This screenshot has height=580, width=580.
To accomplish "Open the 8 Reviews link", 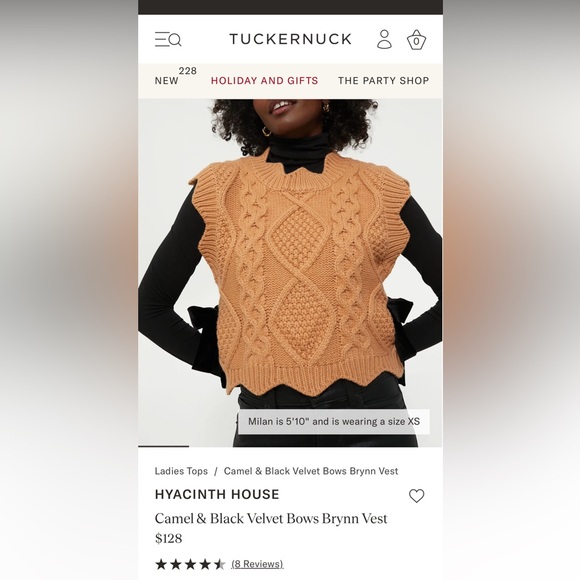I will pyautogui.click(x=257, y=564).
